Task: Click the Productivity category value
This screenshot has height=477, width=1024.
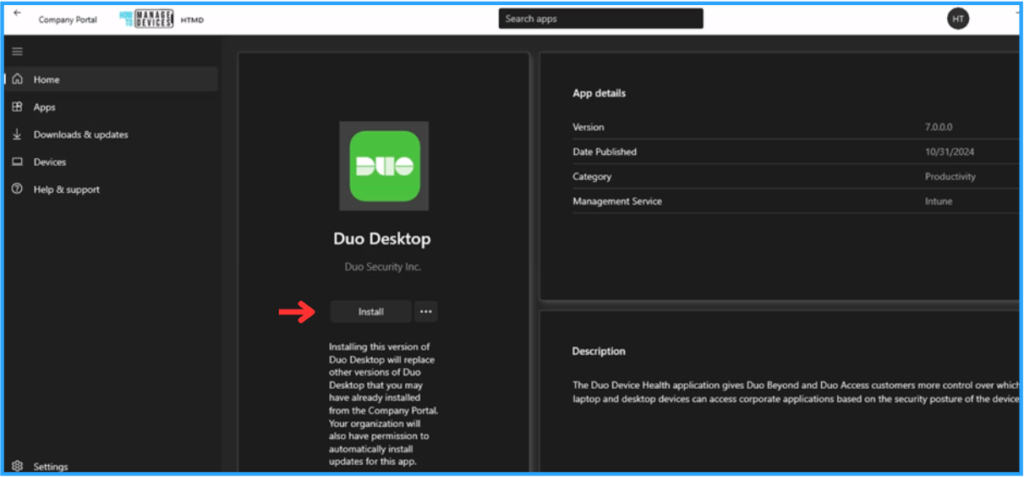Action: [x=950, y=176]
